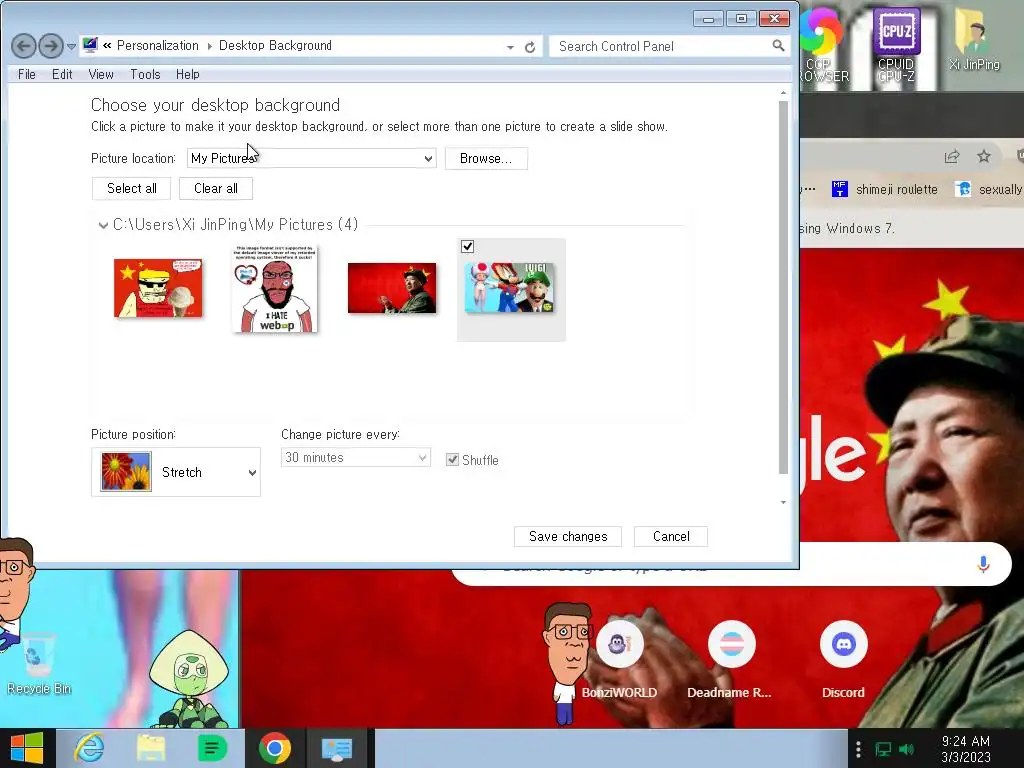
Task: Bookmark the page with the star icon
Action: 984,157
